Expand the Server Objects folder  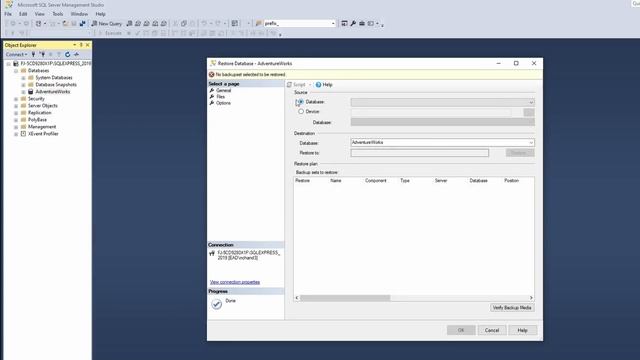click(16, 106)
